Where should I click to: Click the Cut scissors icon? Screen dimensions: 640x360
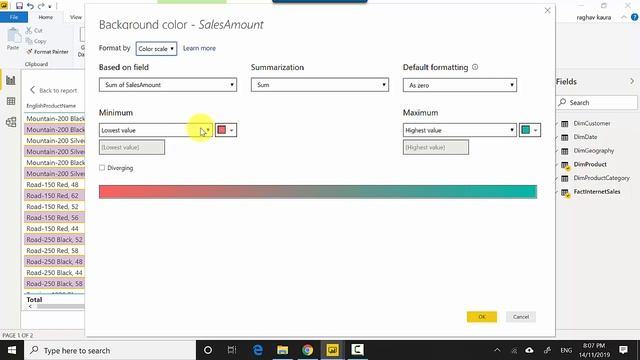click(29, 31)
